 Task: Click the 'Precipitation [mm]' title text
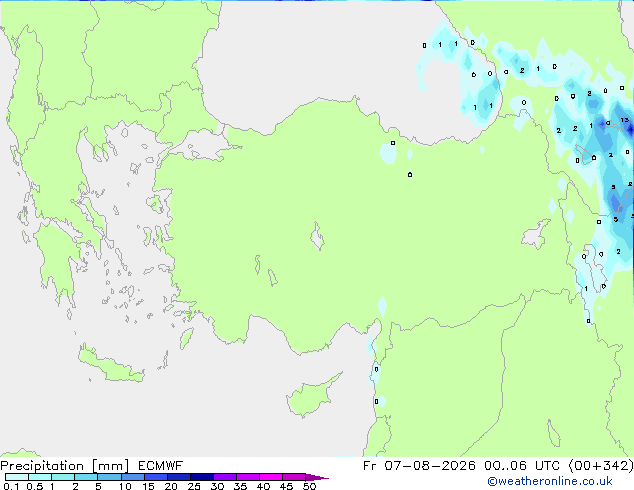(x=65, y=466)
